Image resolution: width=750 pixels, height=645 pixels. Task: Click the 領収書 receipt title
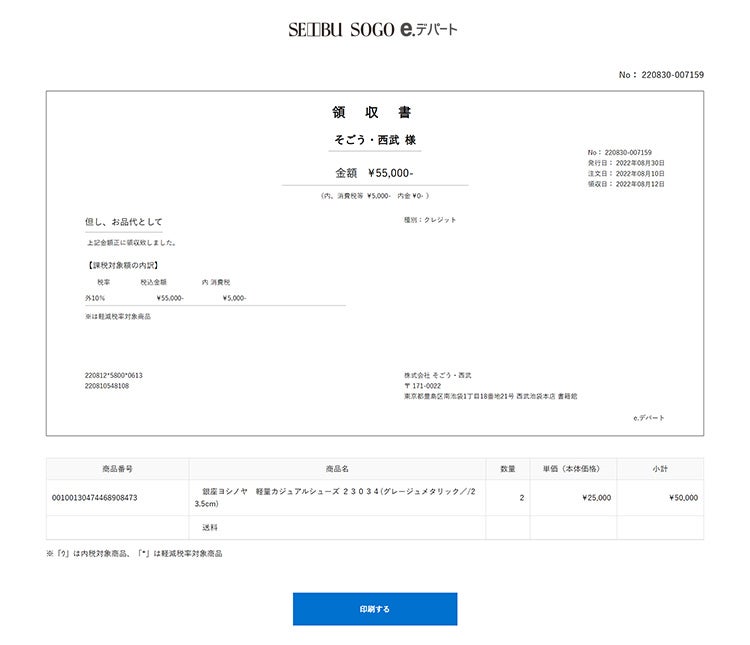[x=372, y=112]
